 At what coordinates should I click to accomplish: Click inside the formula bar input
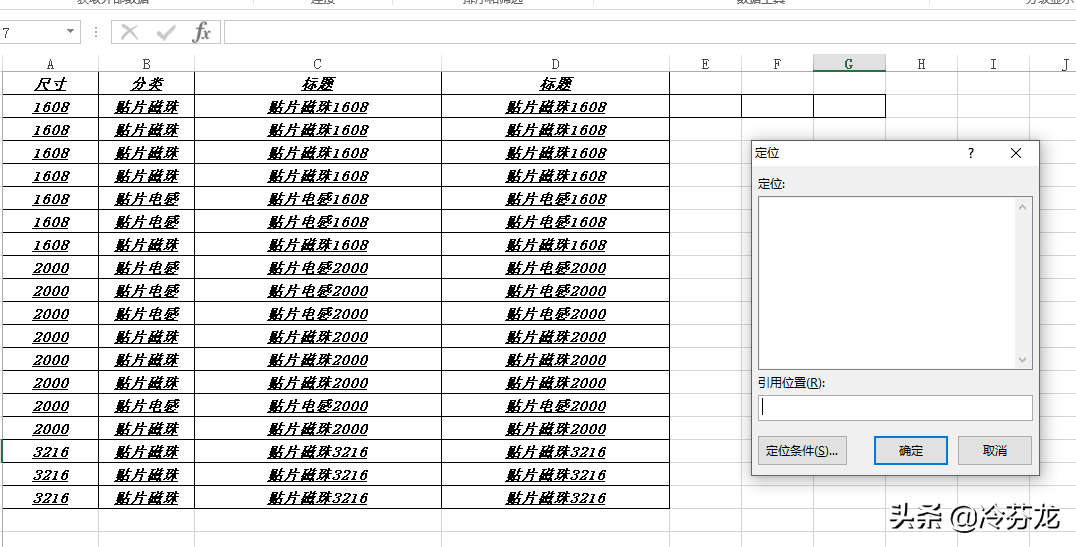pyautogui.click(x=650, y=32)
